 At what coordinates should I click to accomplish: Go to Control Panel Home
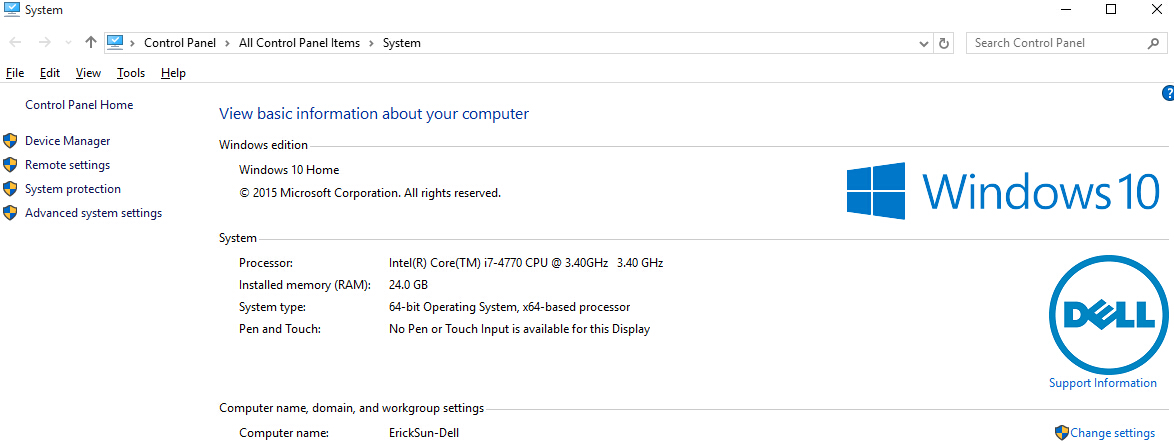[79, 105]
